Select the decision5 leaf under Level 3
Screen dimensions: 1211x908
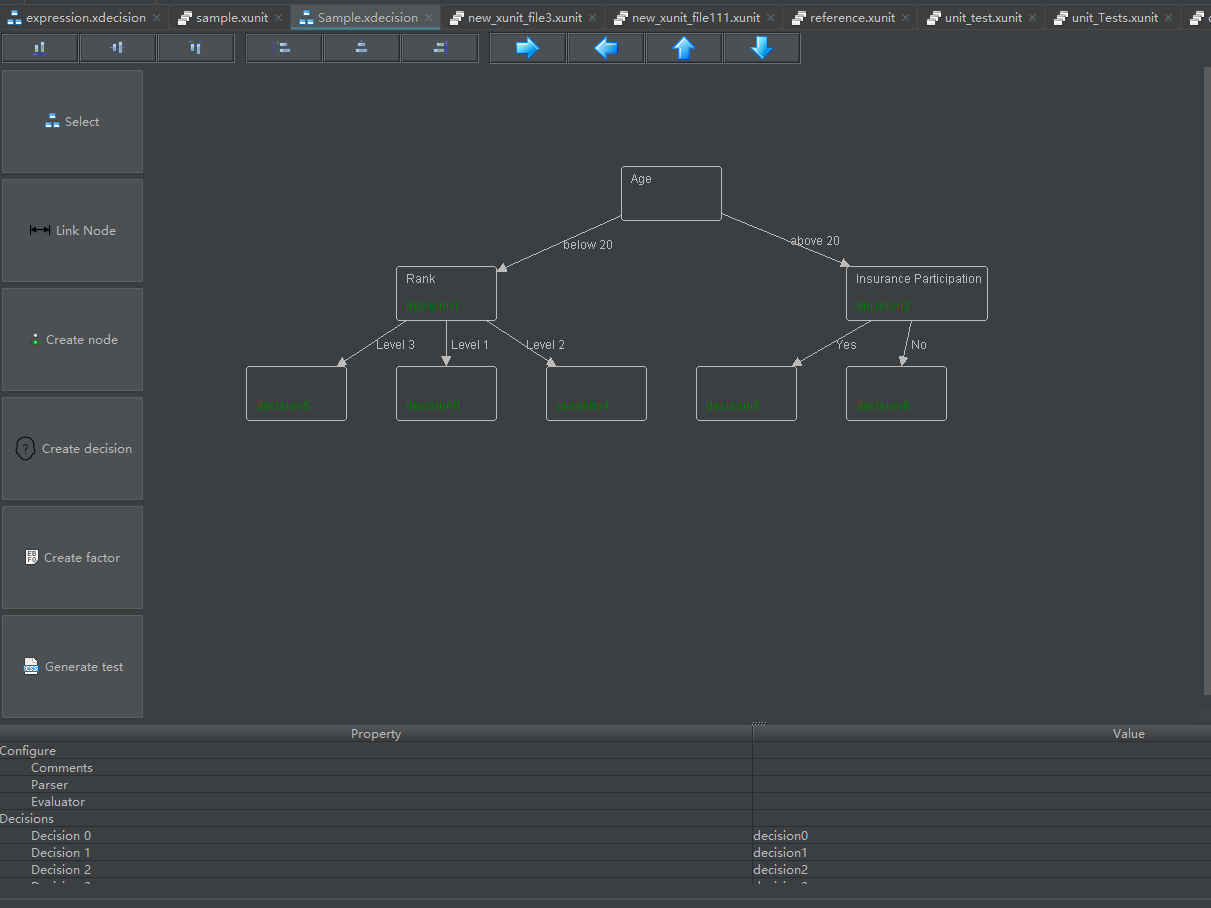pyautogui.click(x=296, y=393)
